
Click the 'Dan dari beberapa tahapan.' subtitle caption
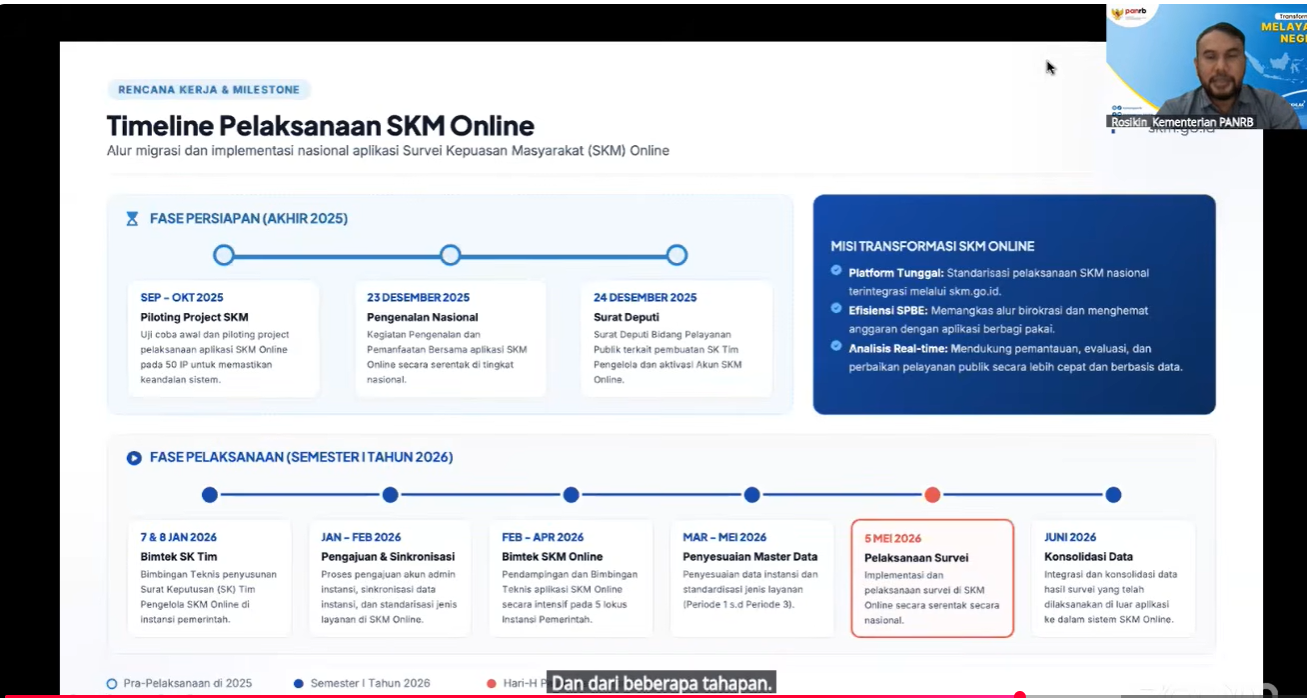[x=662, y=684]
